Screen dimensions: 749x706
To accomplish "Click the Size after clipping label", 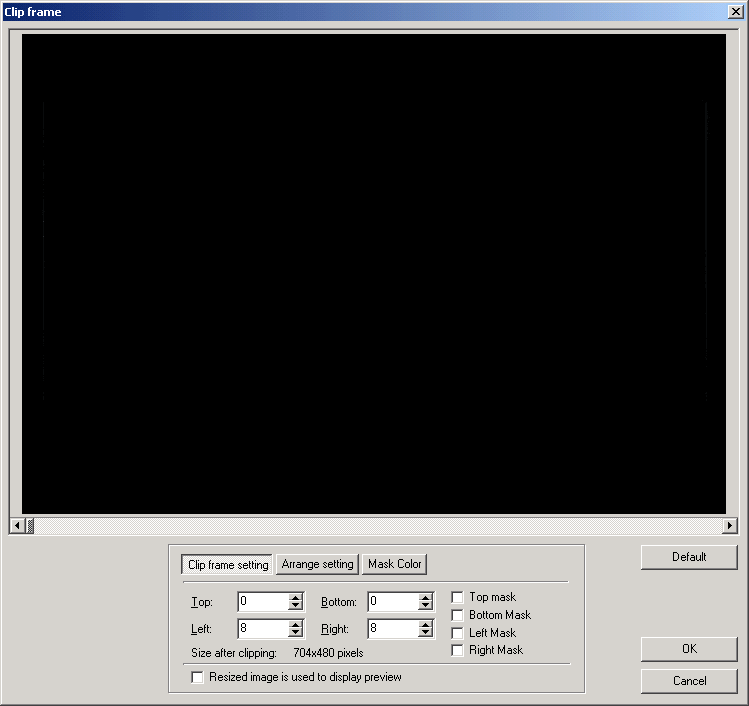I will click(x=234, y=653).
